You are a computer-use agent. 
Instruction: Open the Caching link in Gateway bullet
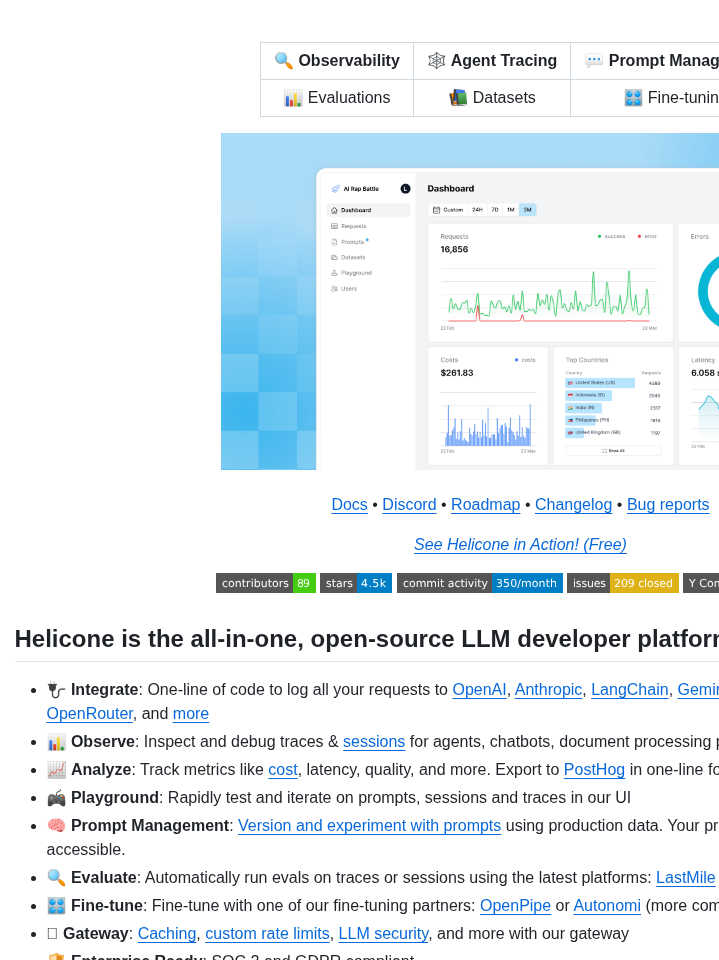[167, 934]
